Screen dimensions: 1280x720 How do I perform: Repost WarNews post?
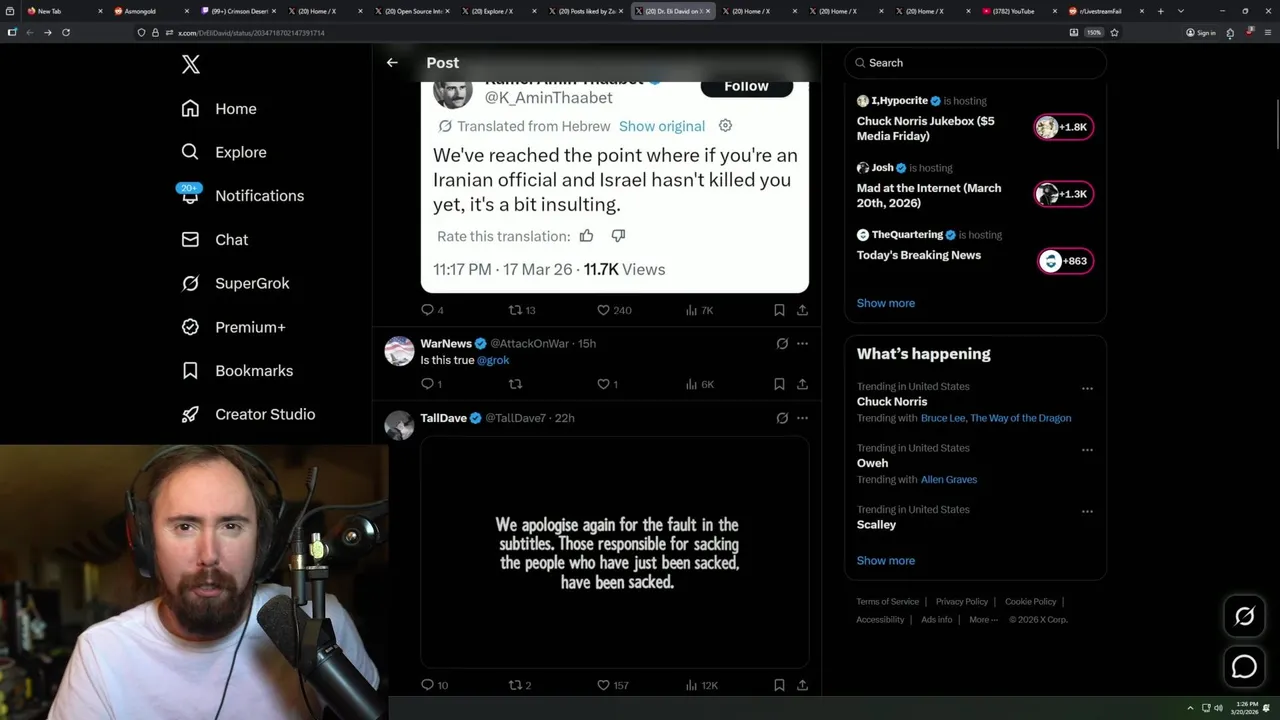(x=516, y=384)
